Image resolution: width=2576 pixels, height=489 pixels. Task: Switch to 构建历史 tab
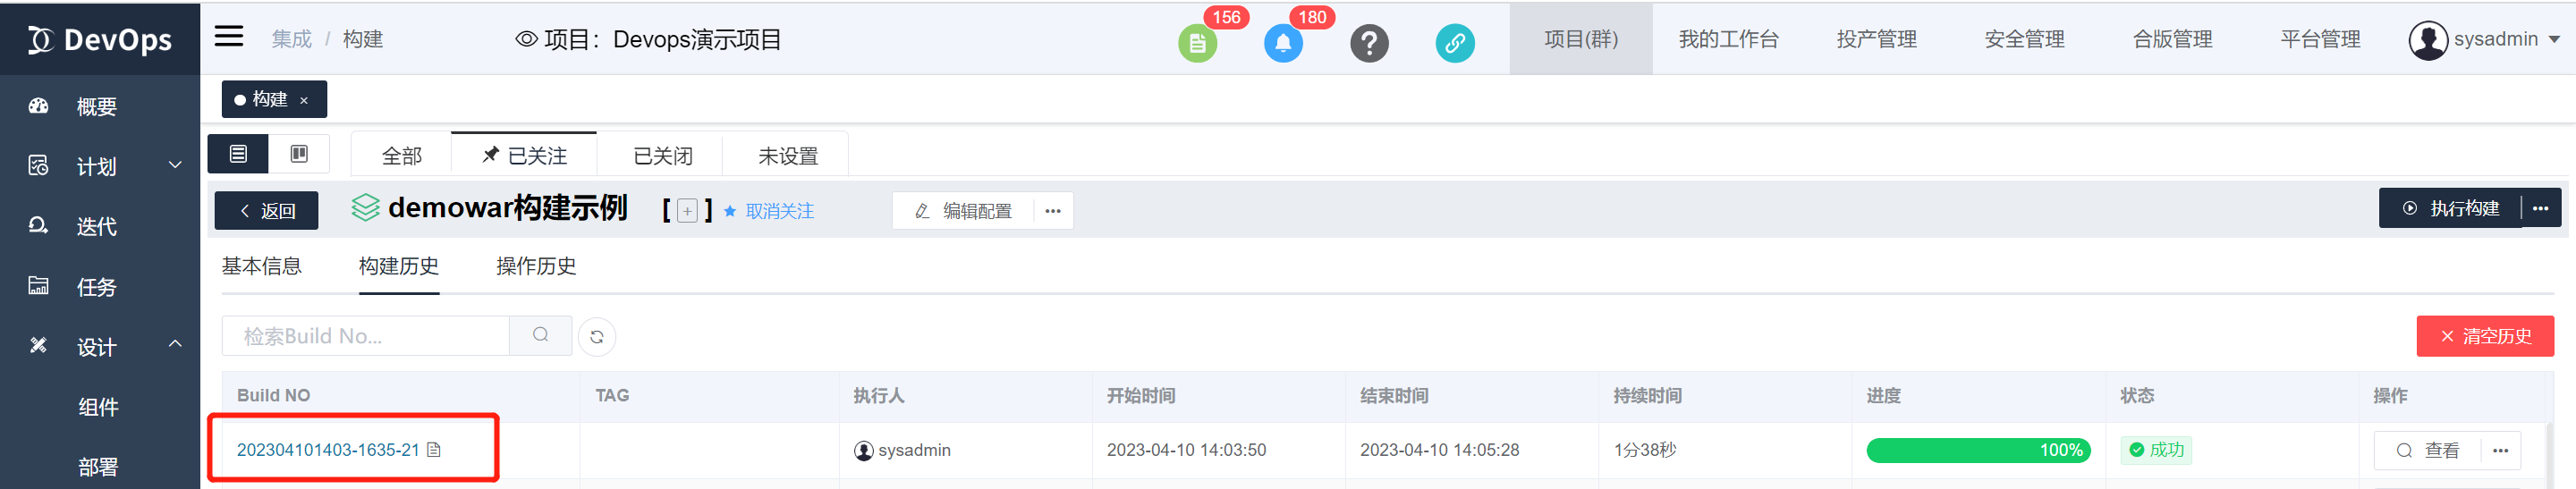[399, 266]
